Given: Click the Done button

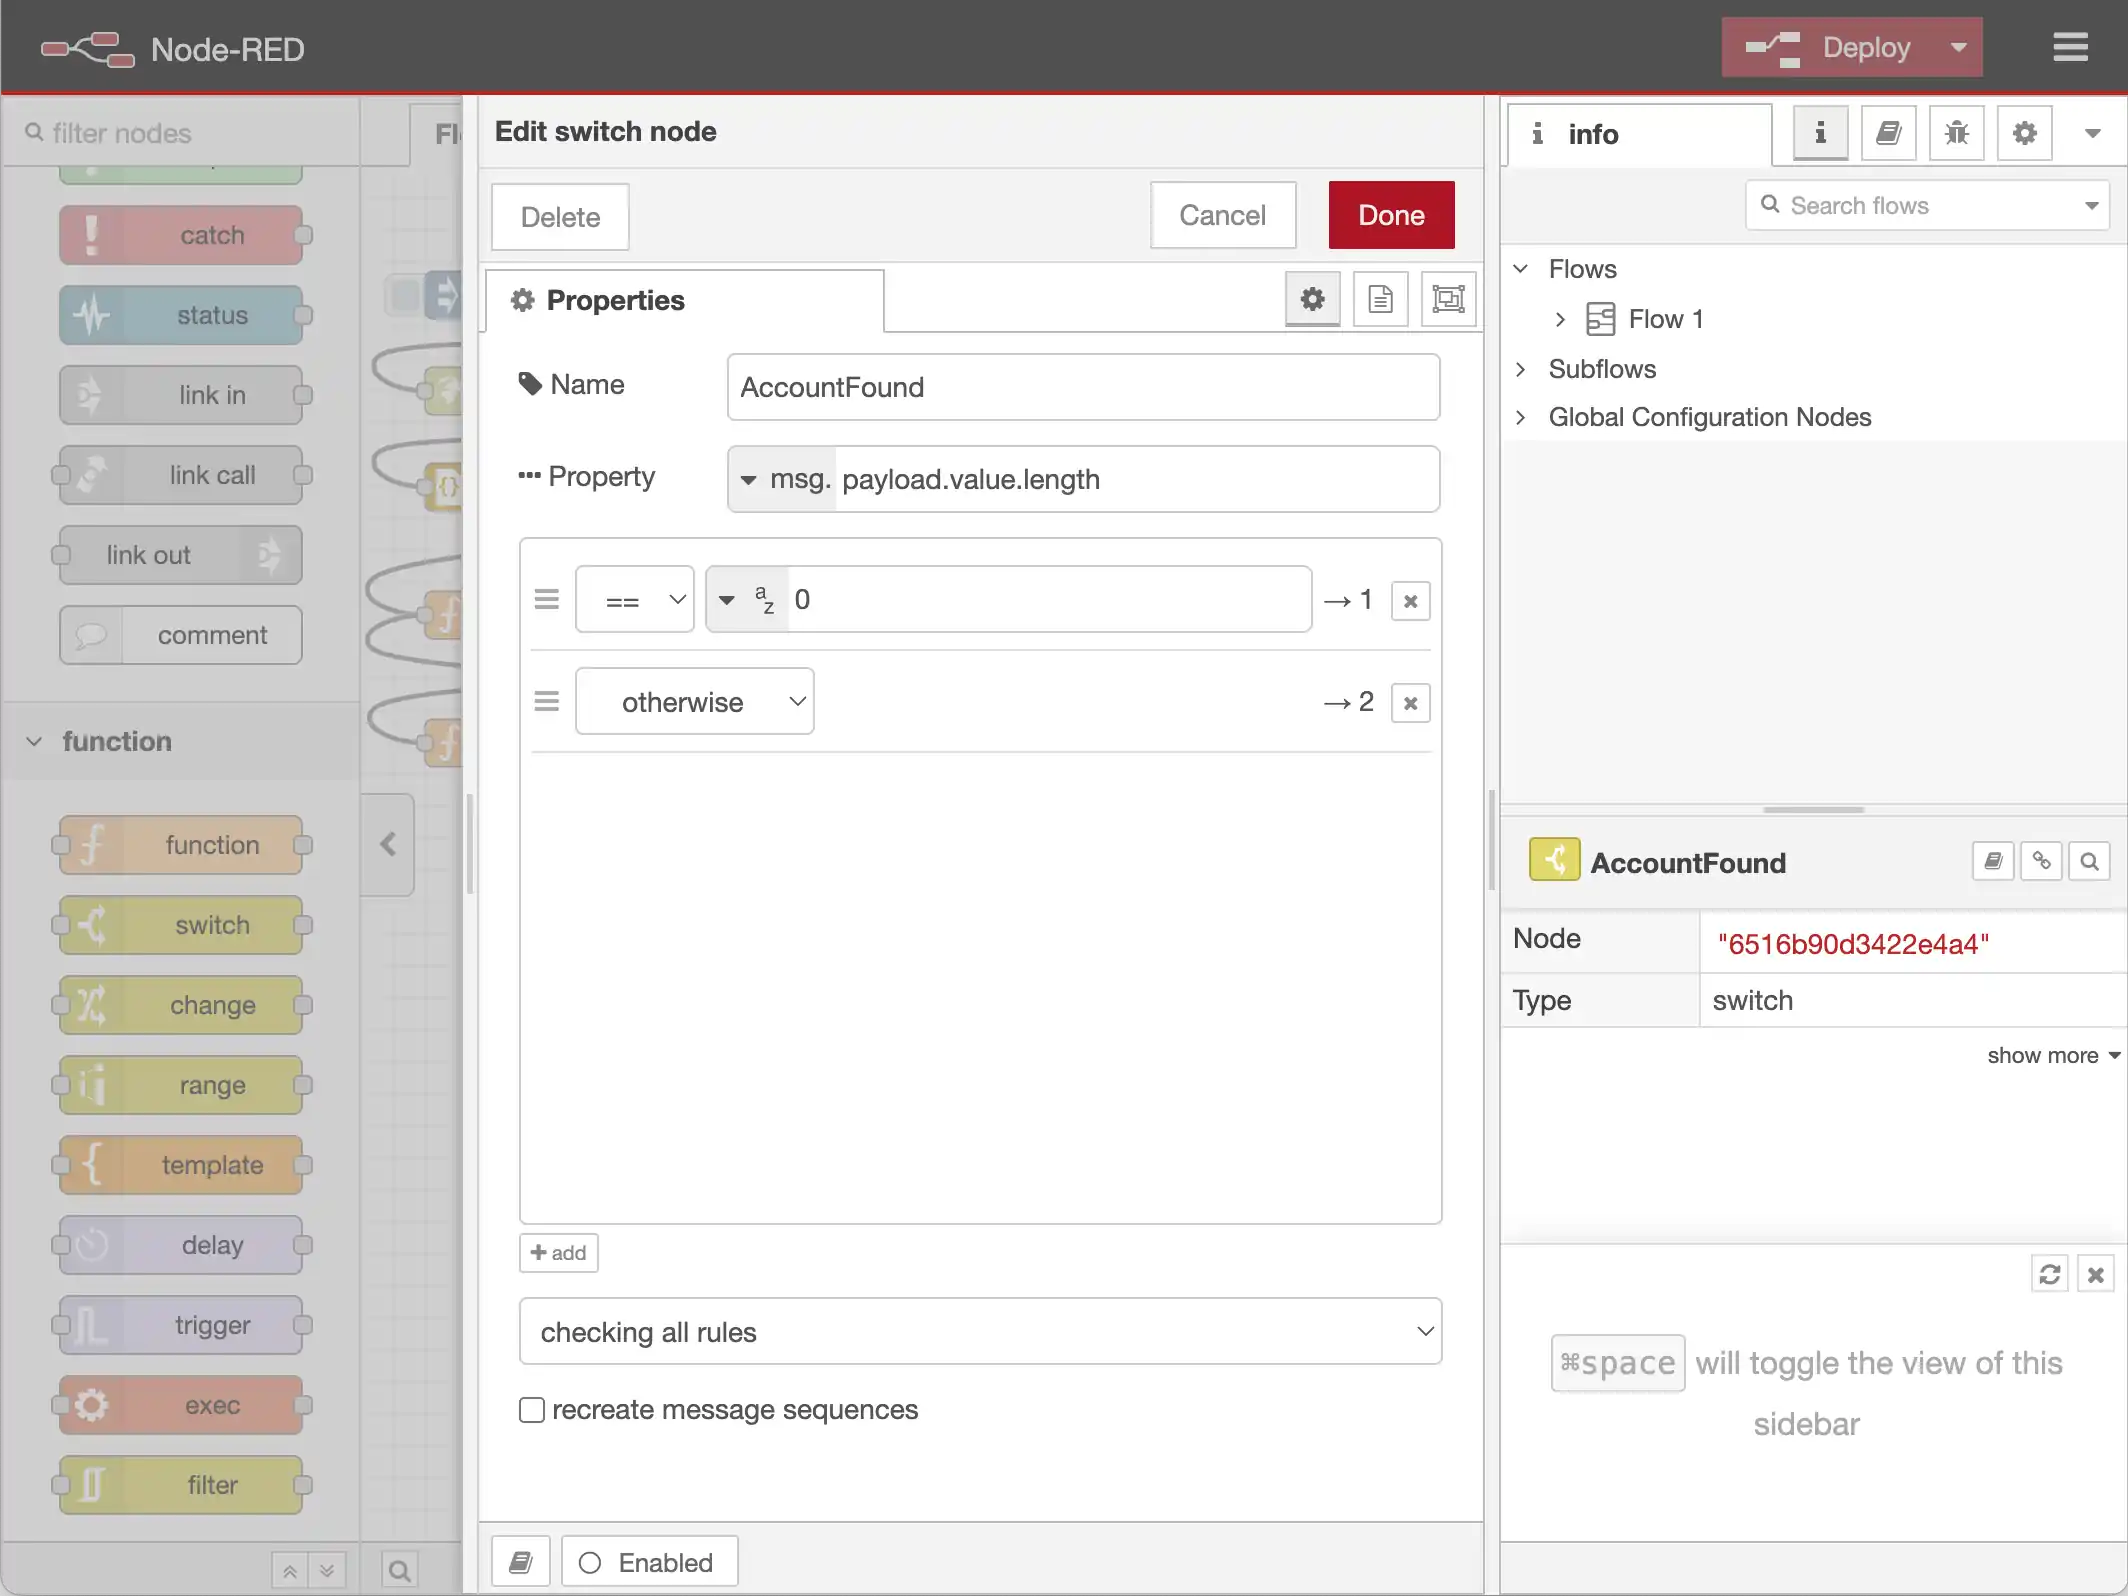Looking at the screenshot, I should click(1391, 215).
